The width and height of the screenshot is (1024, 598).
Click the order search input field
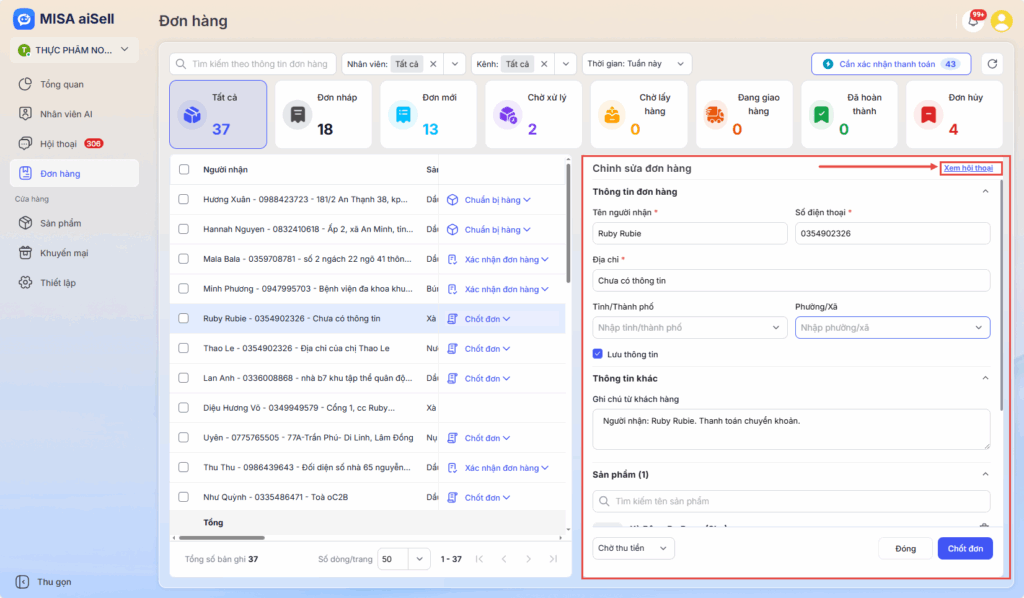pyautogui.click(x=255, y=64)
